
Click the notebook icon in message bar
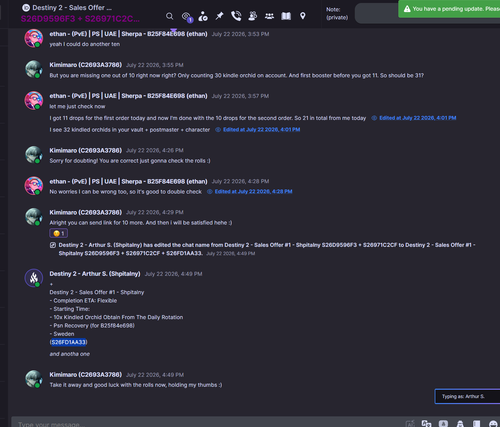(477, 424)
